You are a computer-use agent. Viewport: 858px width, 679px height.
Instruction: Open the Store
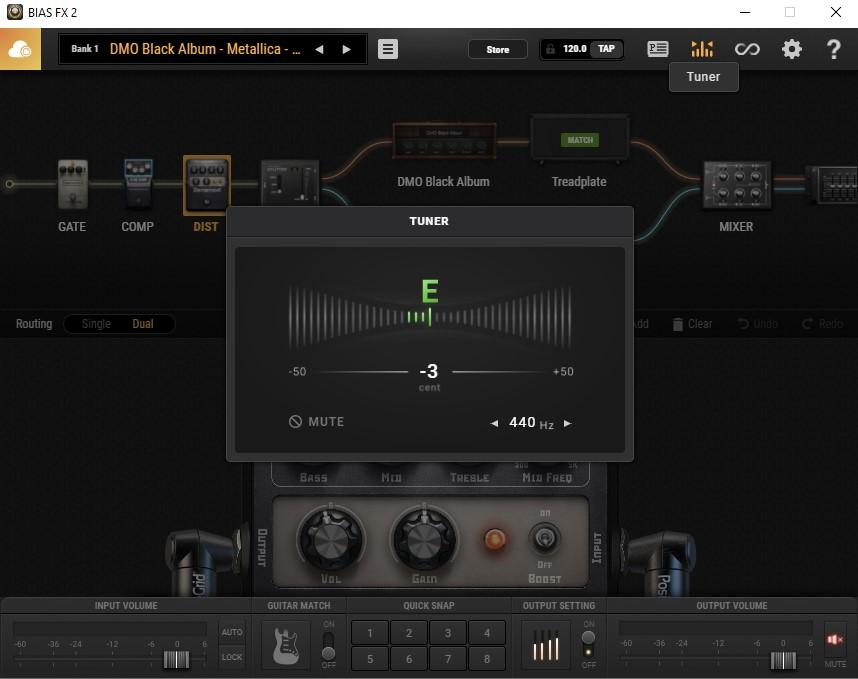click(x=497, y=49)
